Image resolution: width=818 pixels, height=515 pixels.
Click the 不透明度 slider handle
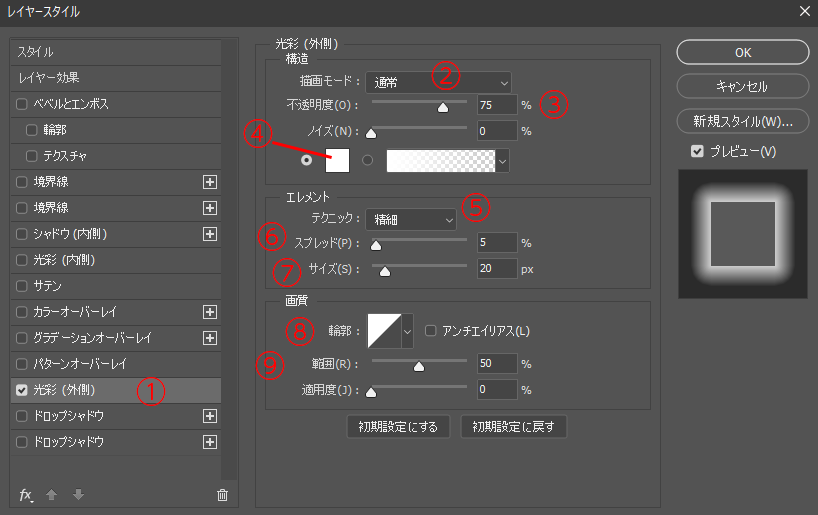443,107
